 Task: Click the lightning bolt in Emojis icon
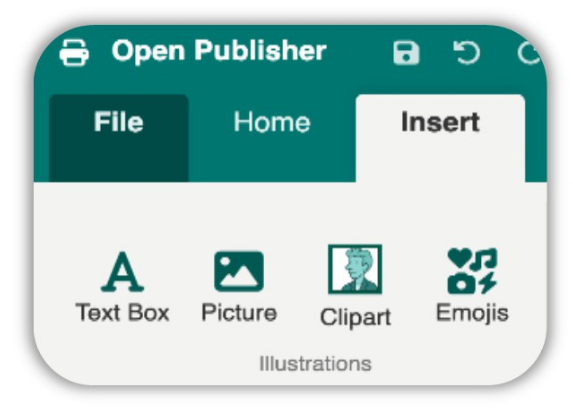coord(488,283)
